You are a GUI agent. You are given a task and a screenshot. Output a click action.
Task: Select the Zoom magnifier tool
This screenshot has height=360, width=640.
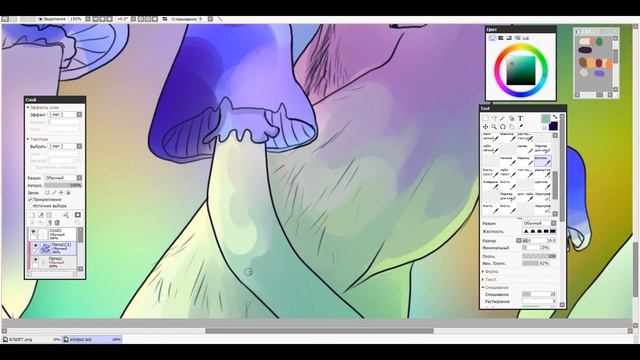click(494, 127)
